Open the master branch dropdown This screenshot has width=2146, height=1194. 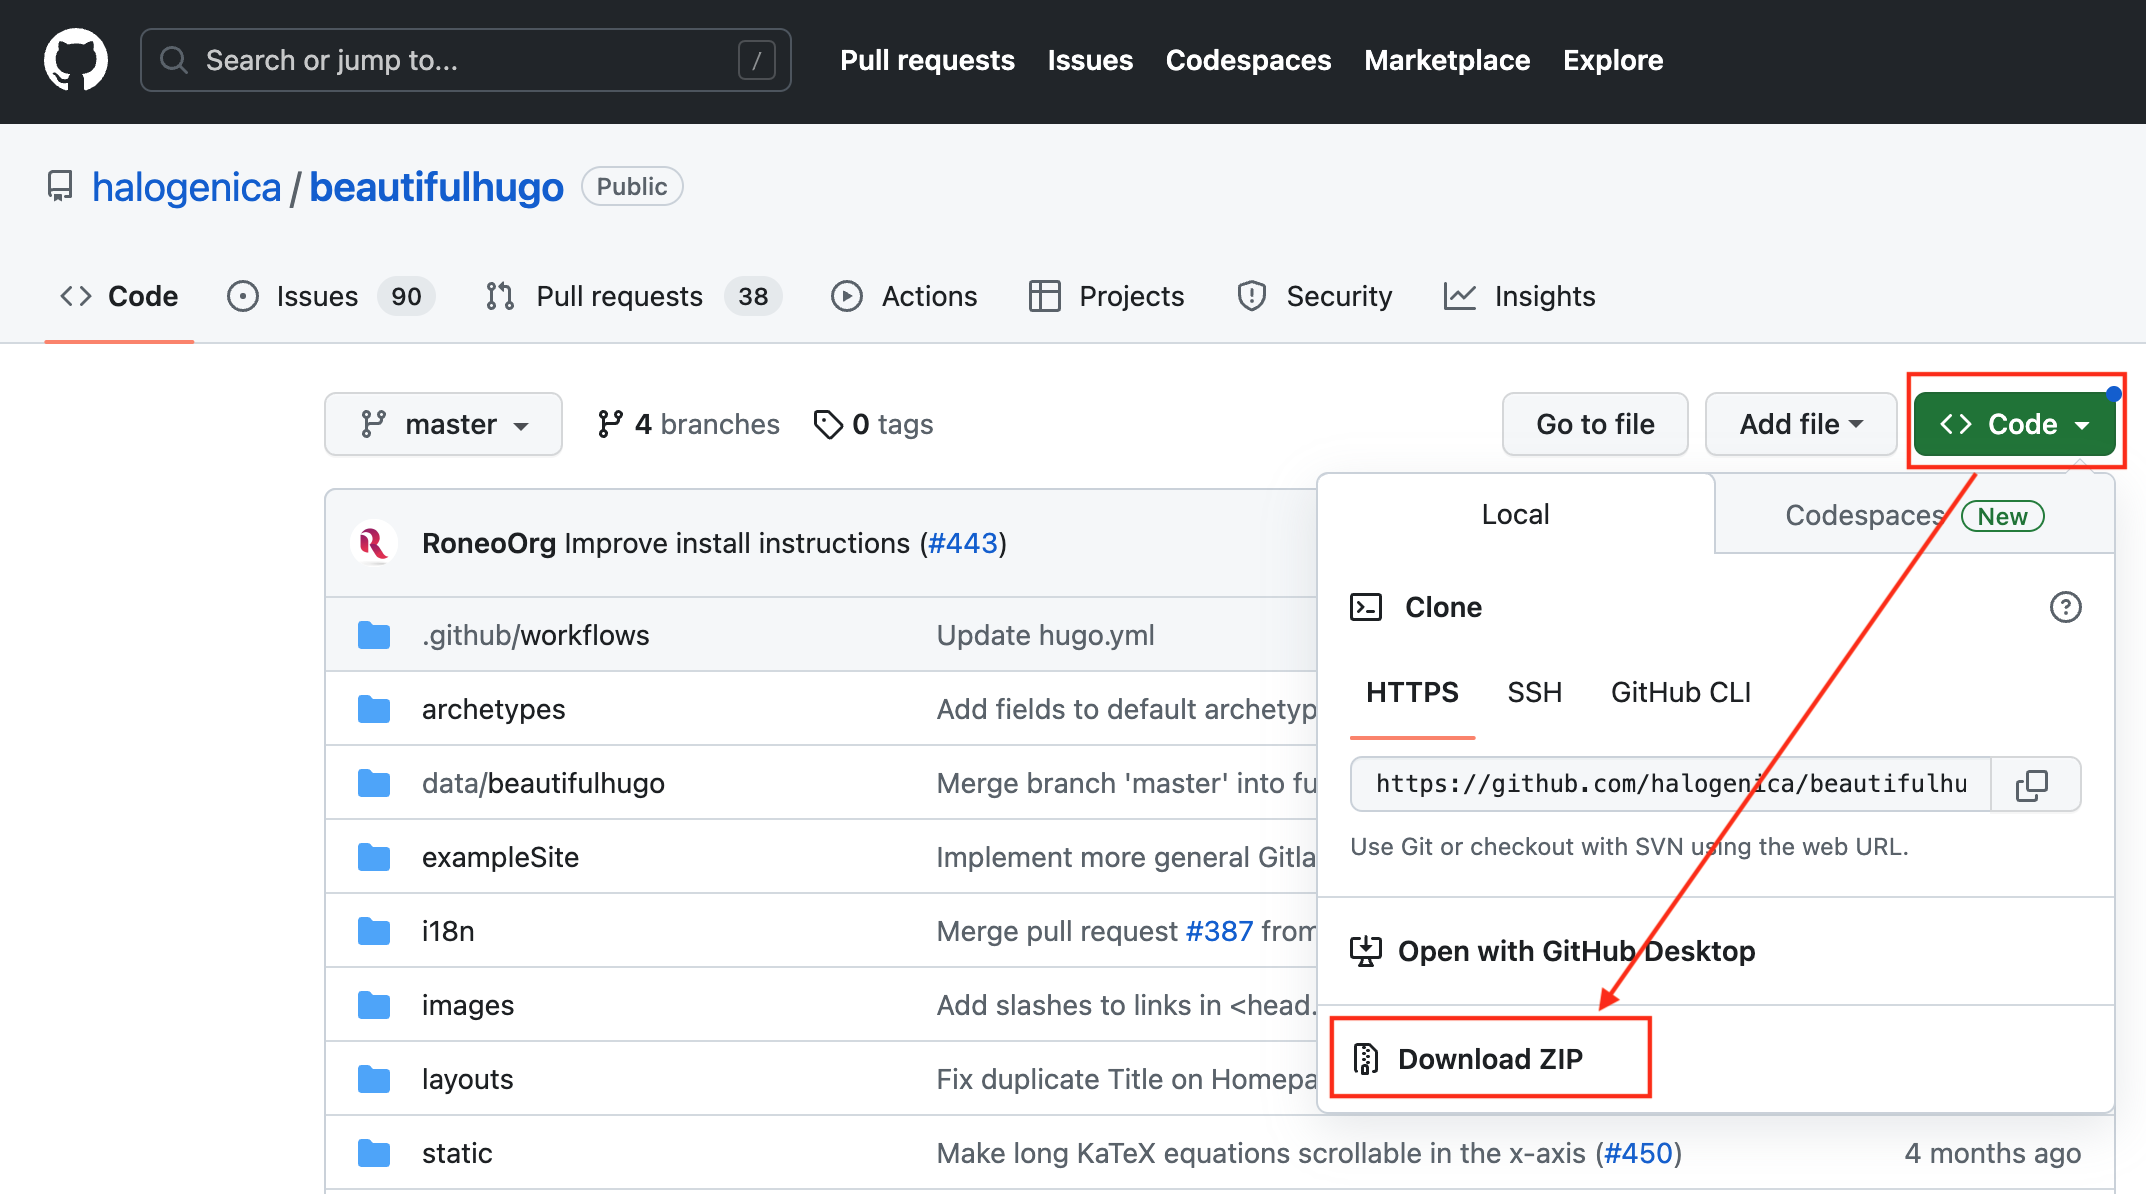tap(443, 424)
